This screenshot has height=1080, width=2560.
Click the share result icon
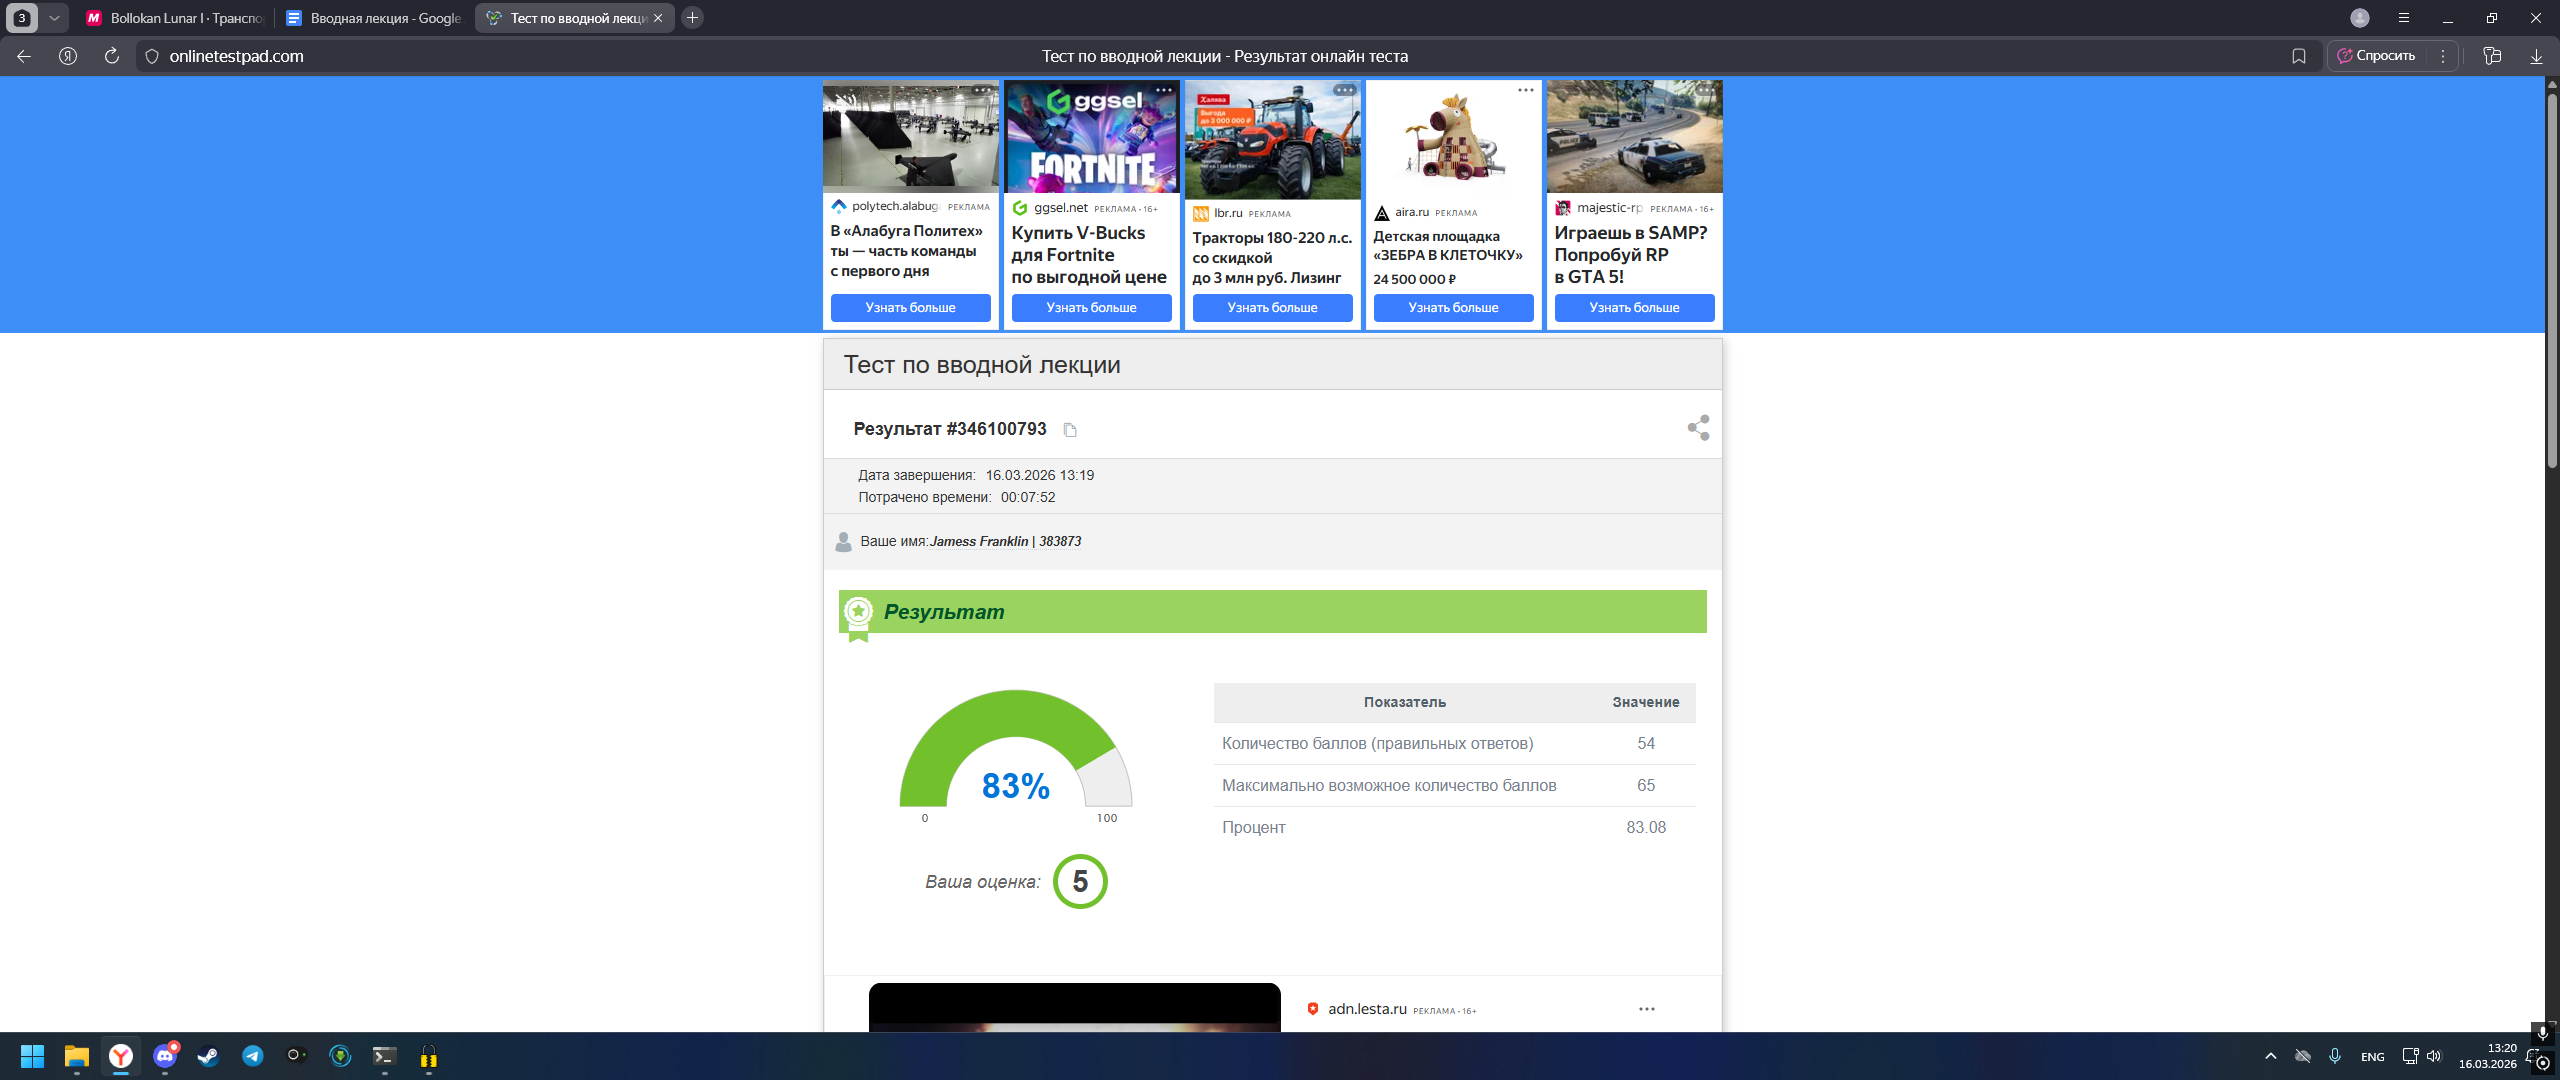pos(1698,428)
